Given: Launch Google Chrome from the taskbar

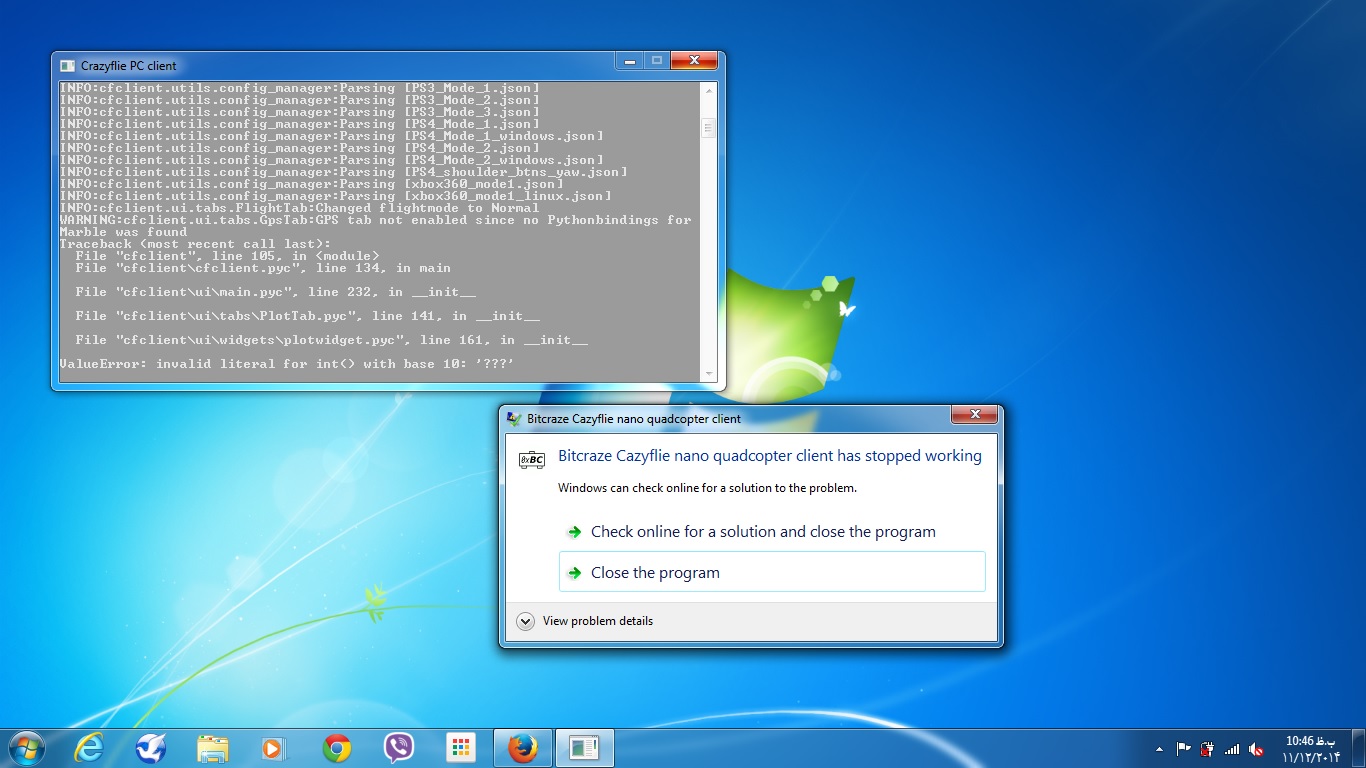Looking at the screenshot, I should [337, 748].
